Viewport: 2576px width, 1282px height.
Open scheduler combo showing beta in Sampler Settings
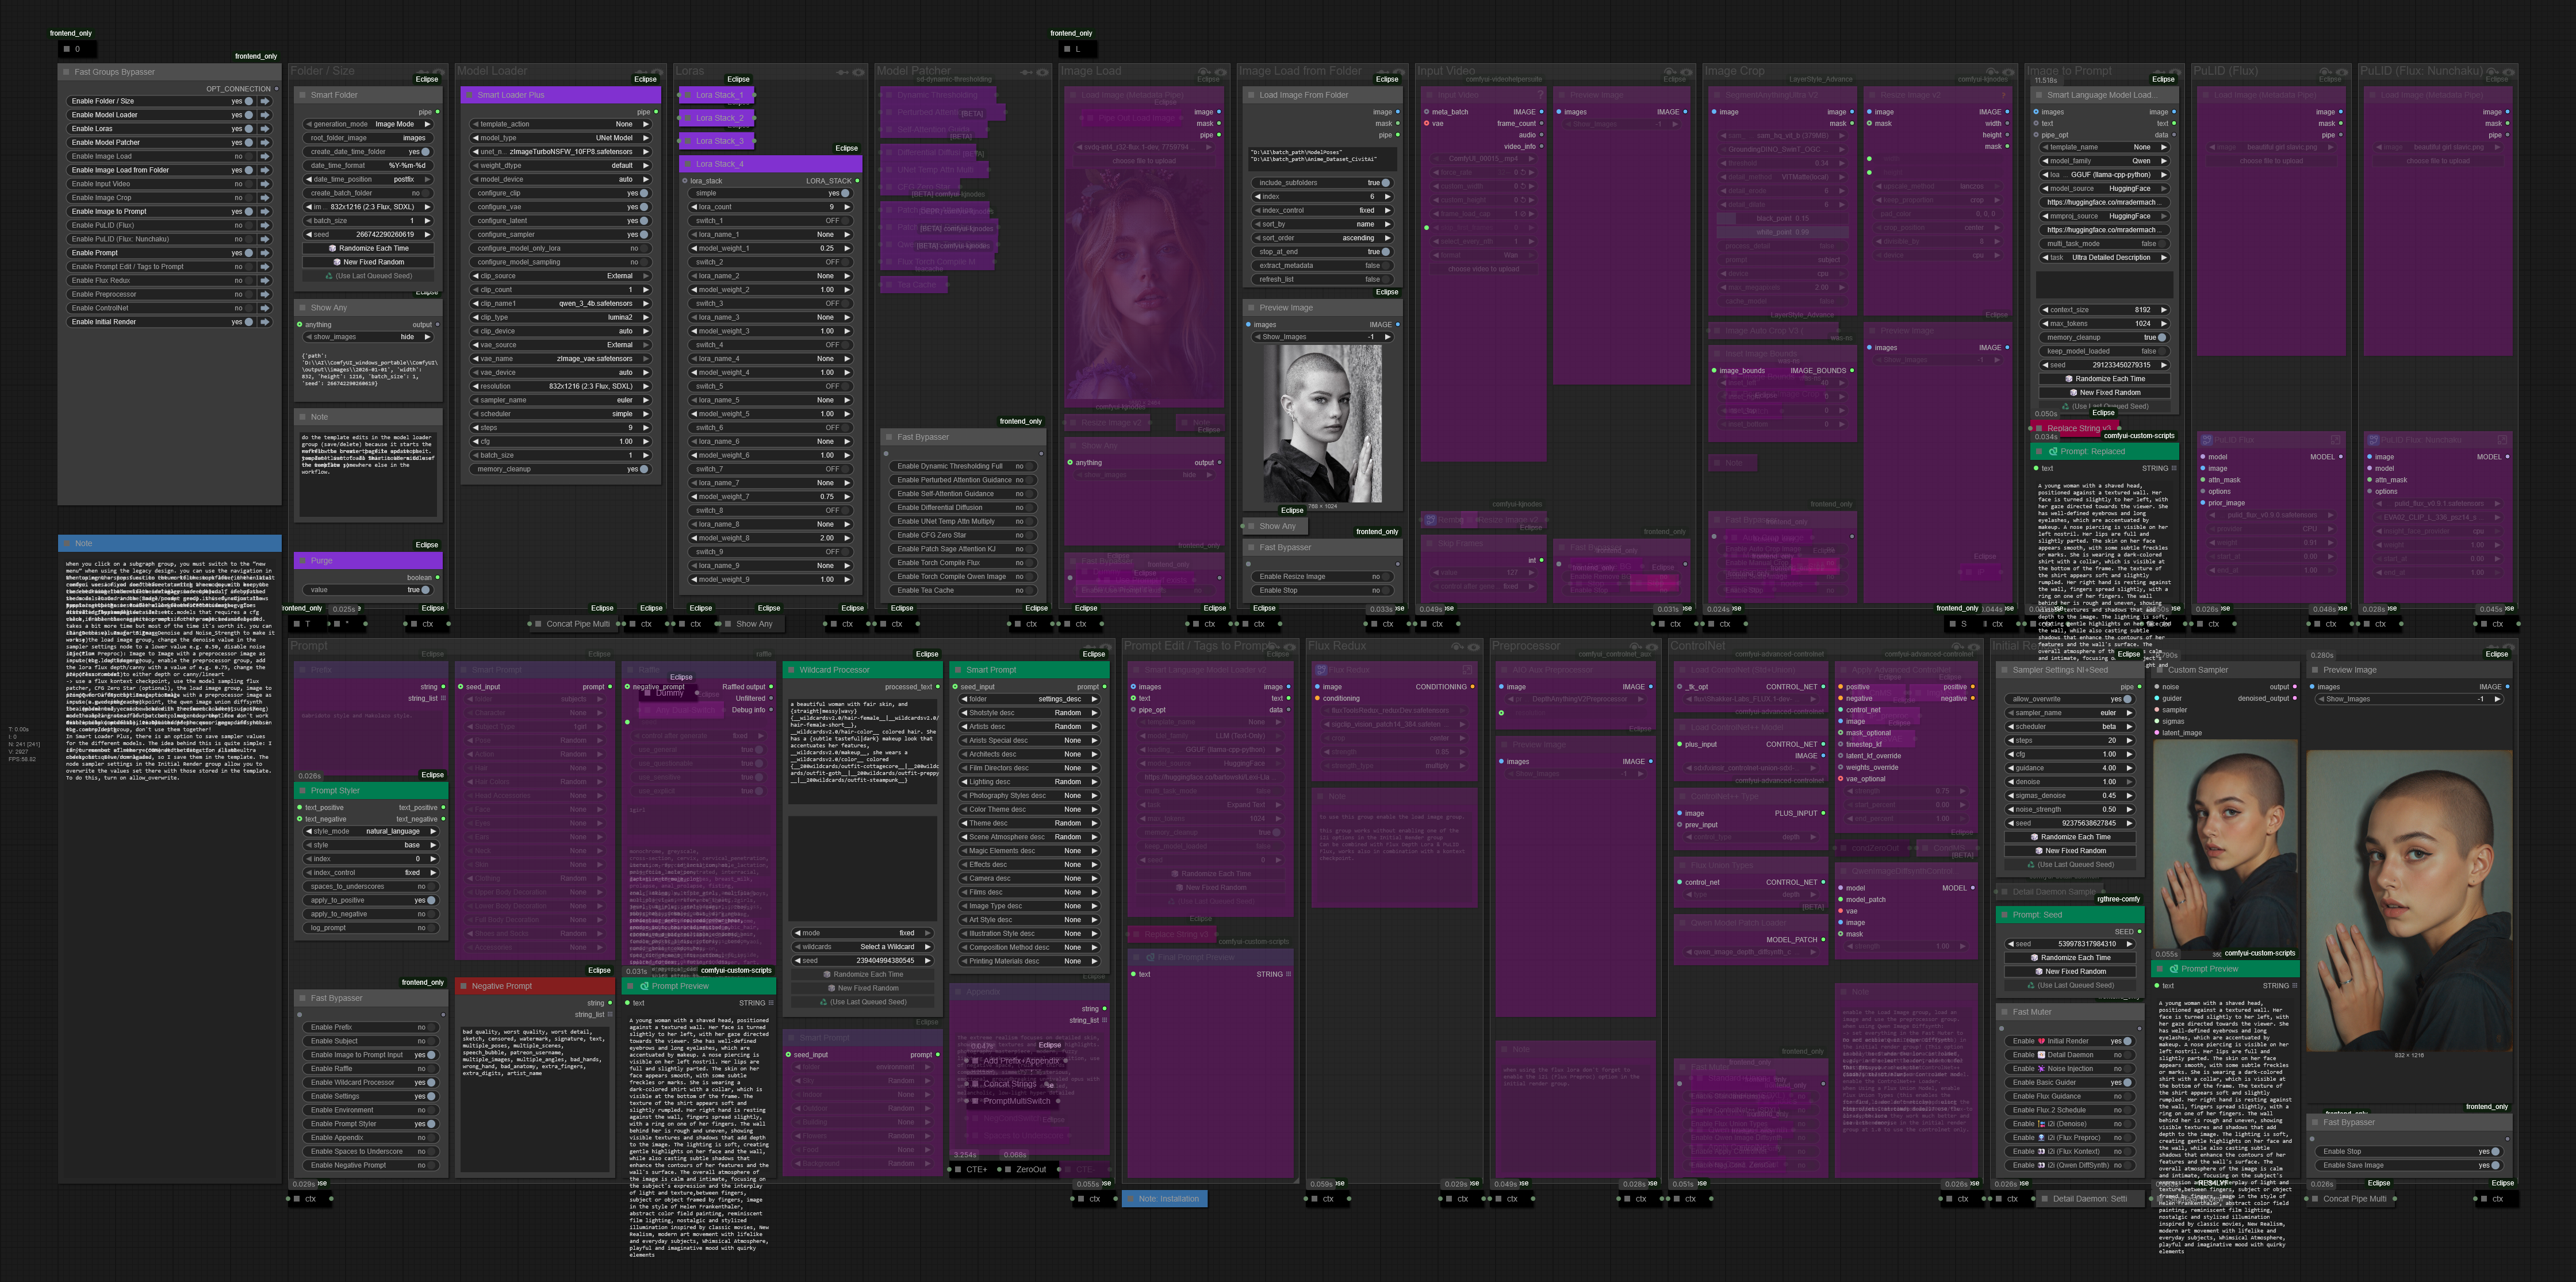pyautogui.click(x=2069, y=727)
